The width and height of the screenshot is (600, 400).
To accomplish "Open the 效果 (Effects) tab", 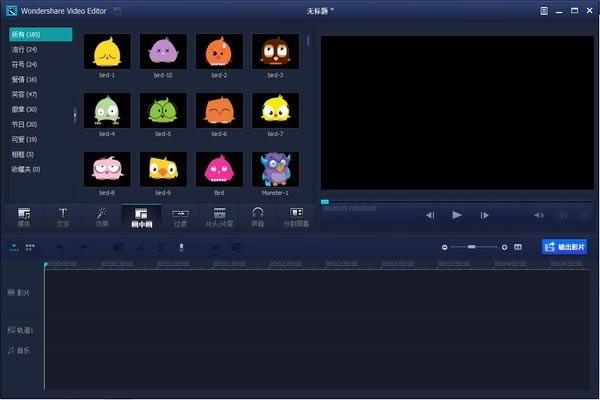I will [x=102, y=217].
